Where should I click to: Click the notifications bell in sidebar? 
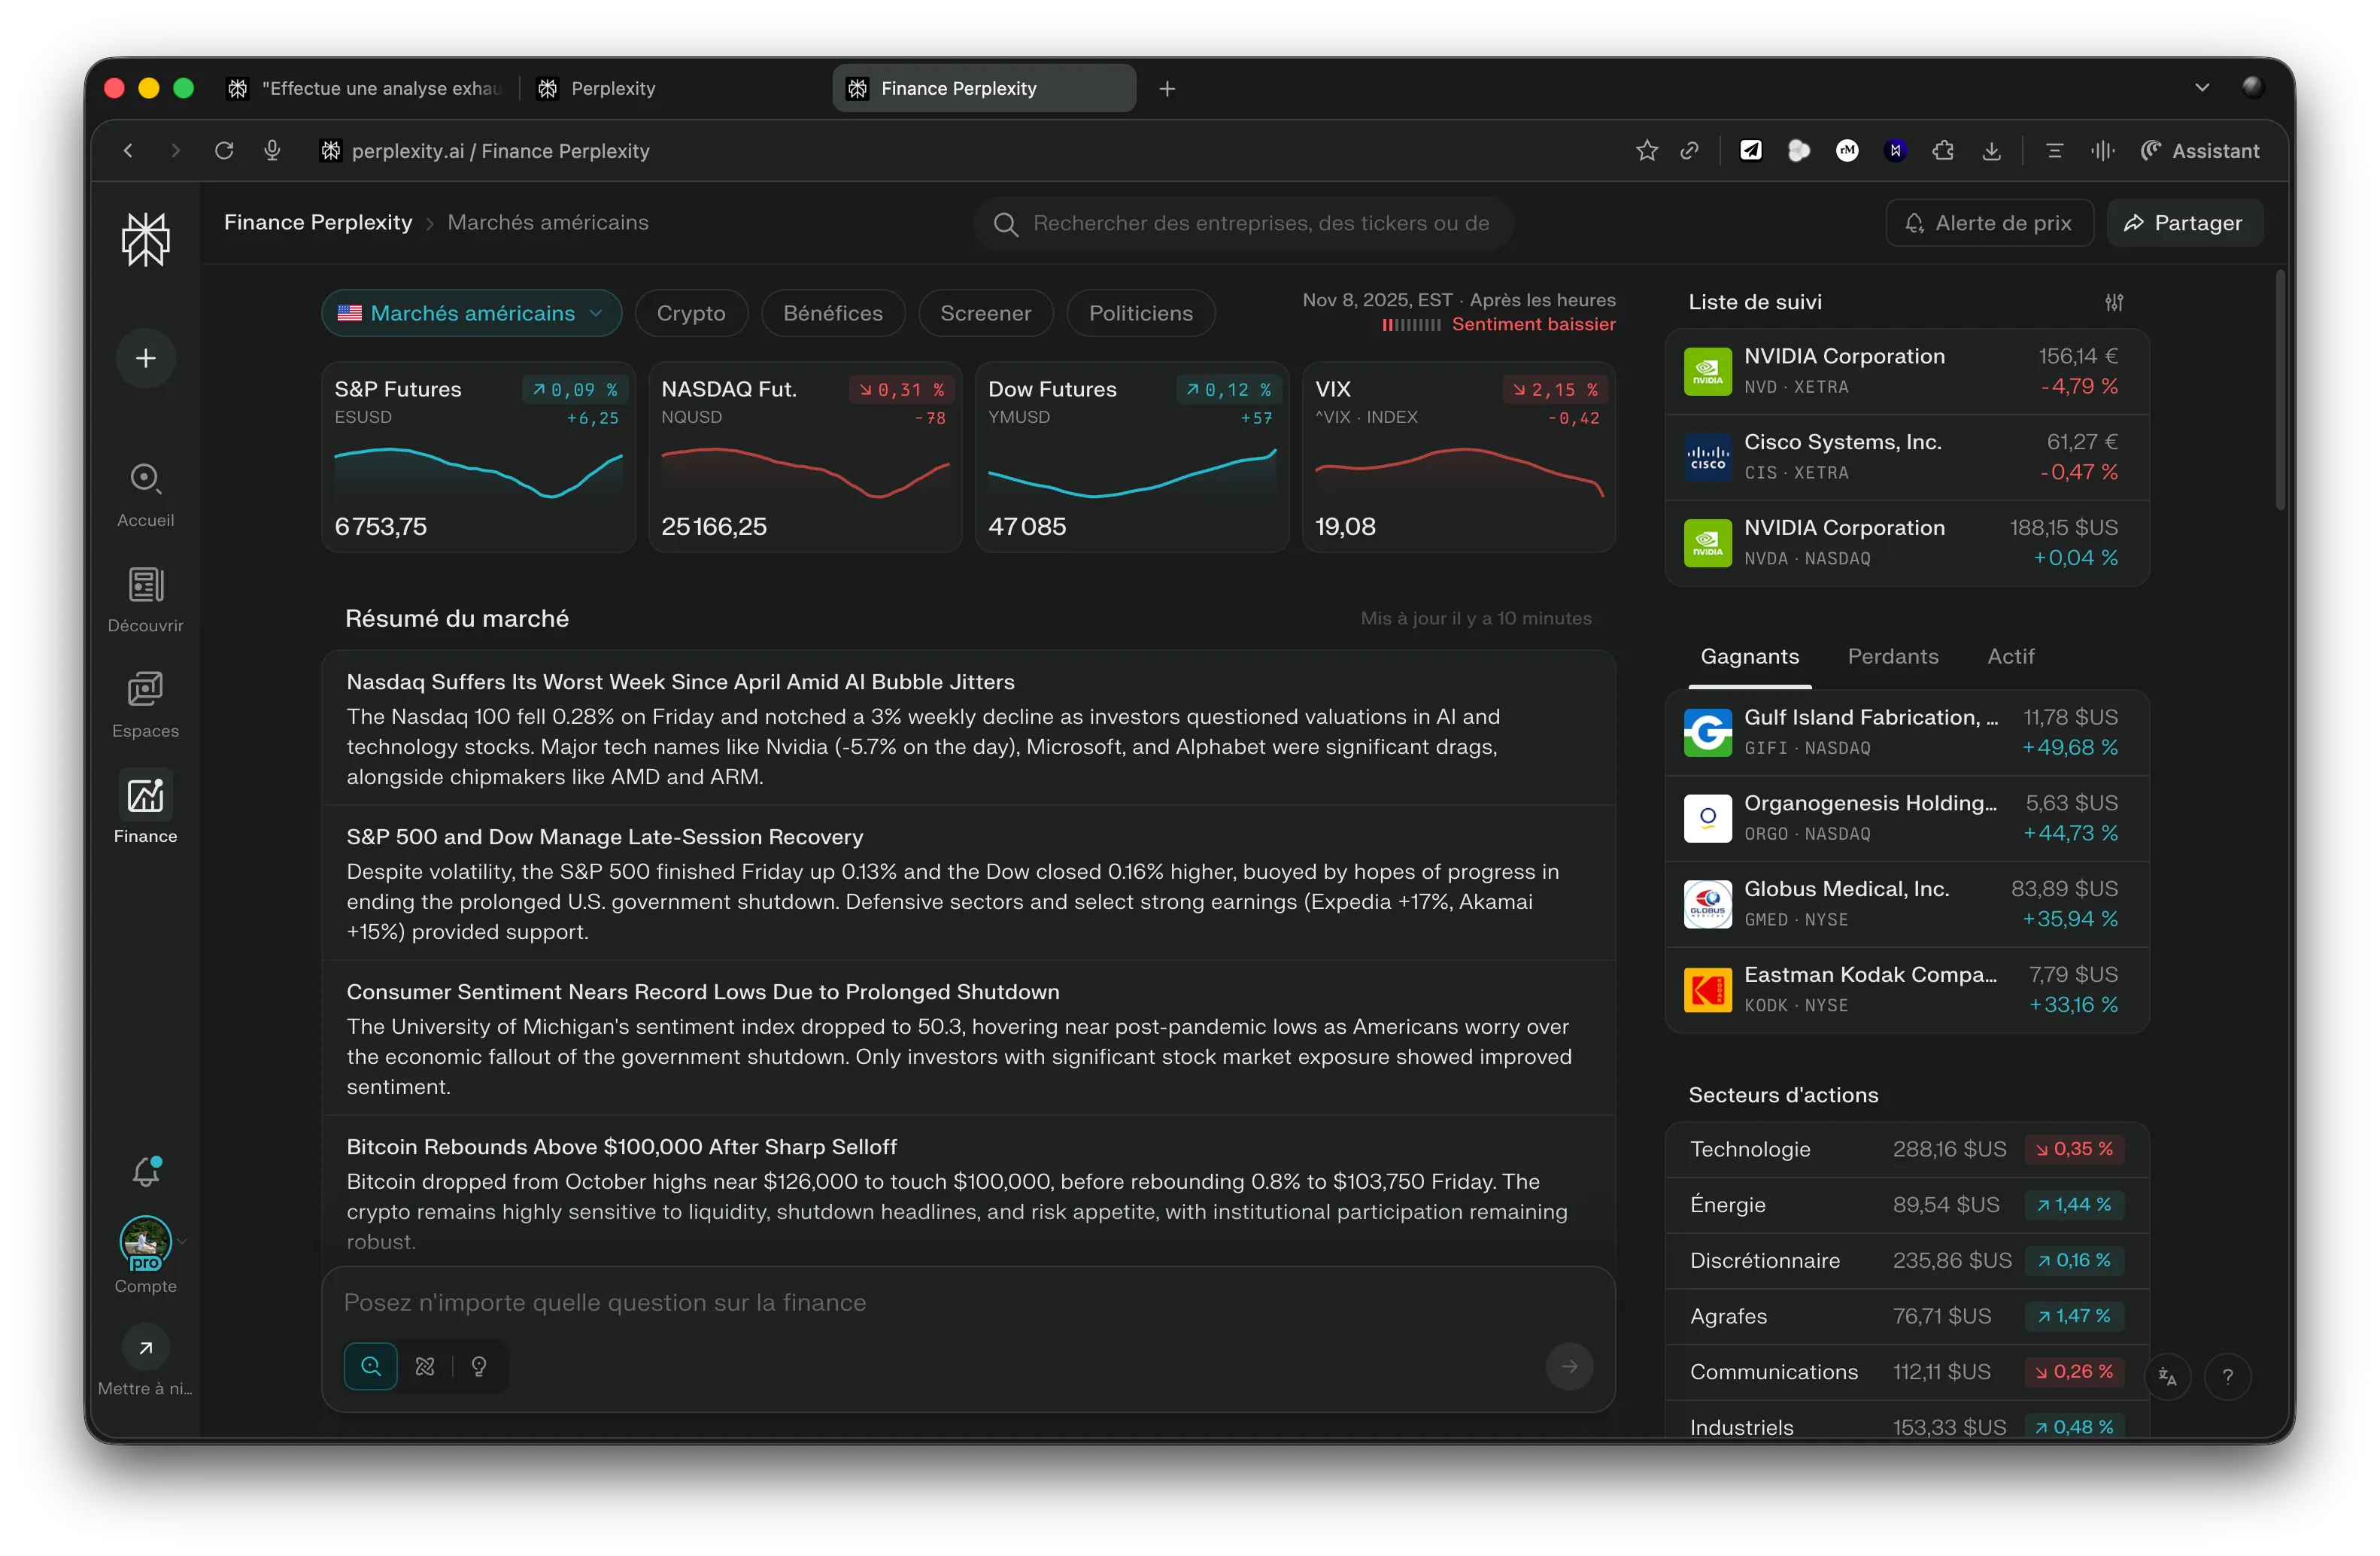pos(146,1171)
